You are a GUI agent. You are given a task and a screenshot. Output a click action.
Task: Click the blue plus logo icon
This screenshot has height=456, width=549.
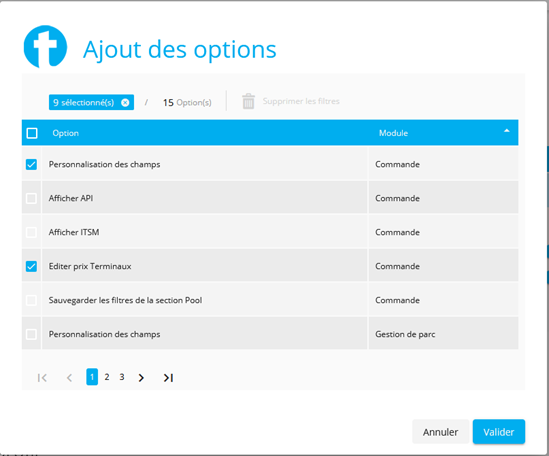[x=45, y=46]
